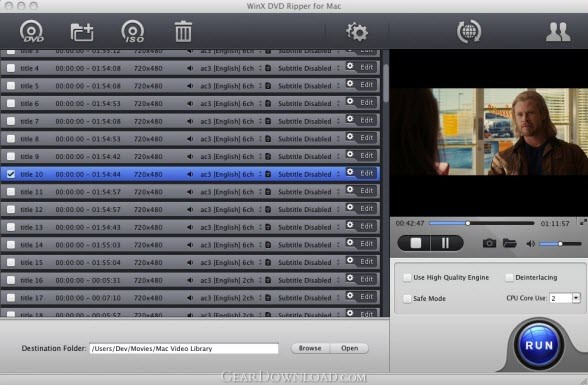Check the title 12 checkbox
The height and width of the screenshot is (385, 588).
coord(11,209)
